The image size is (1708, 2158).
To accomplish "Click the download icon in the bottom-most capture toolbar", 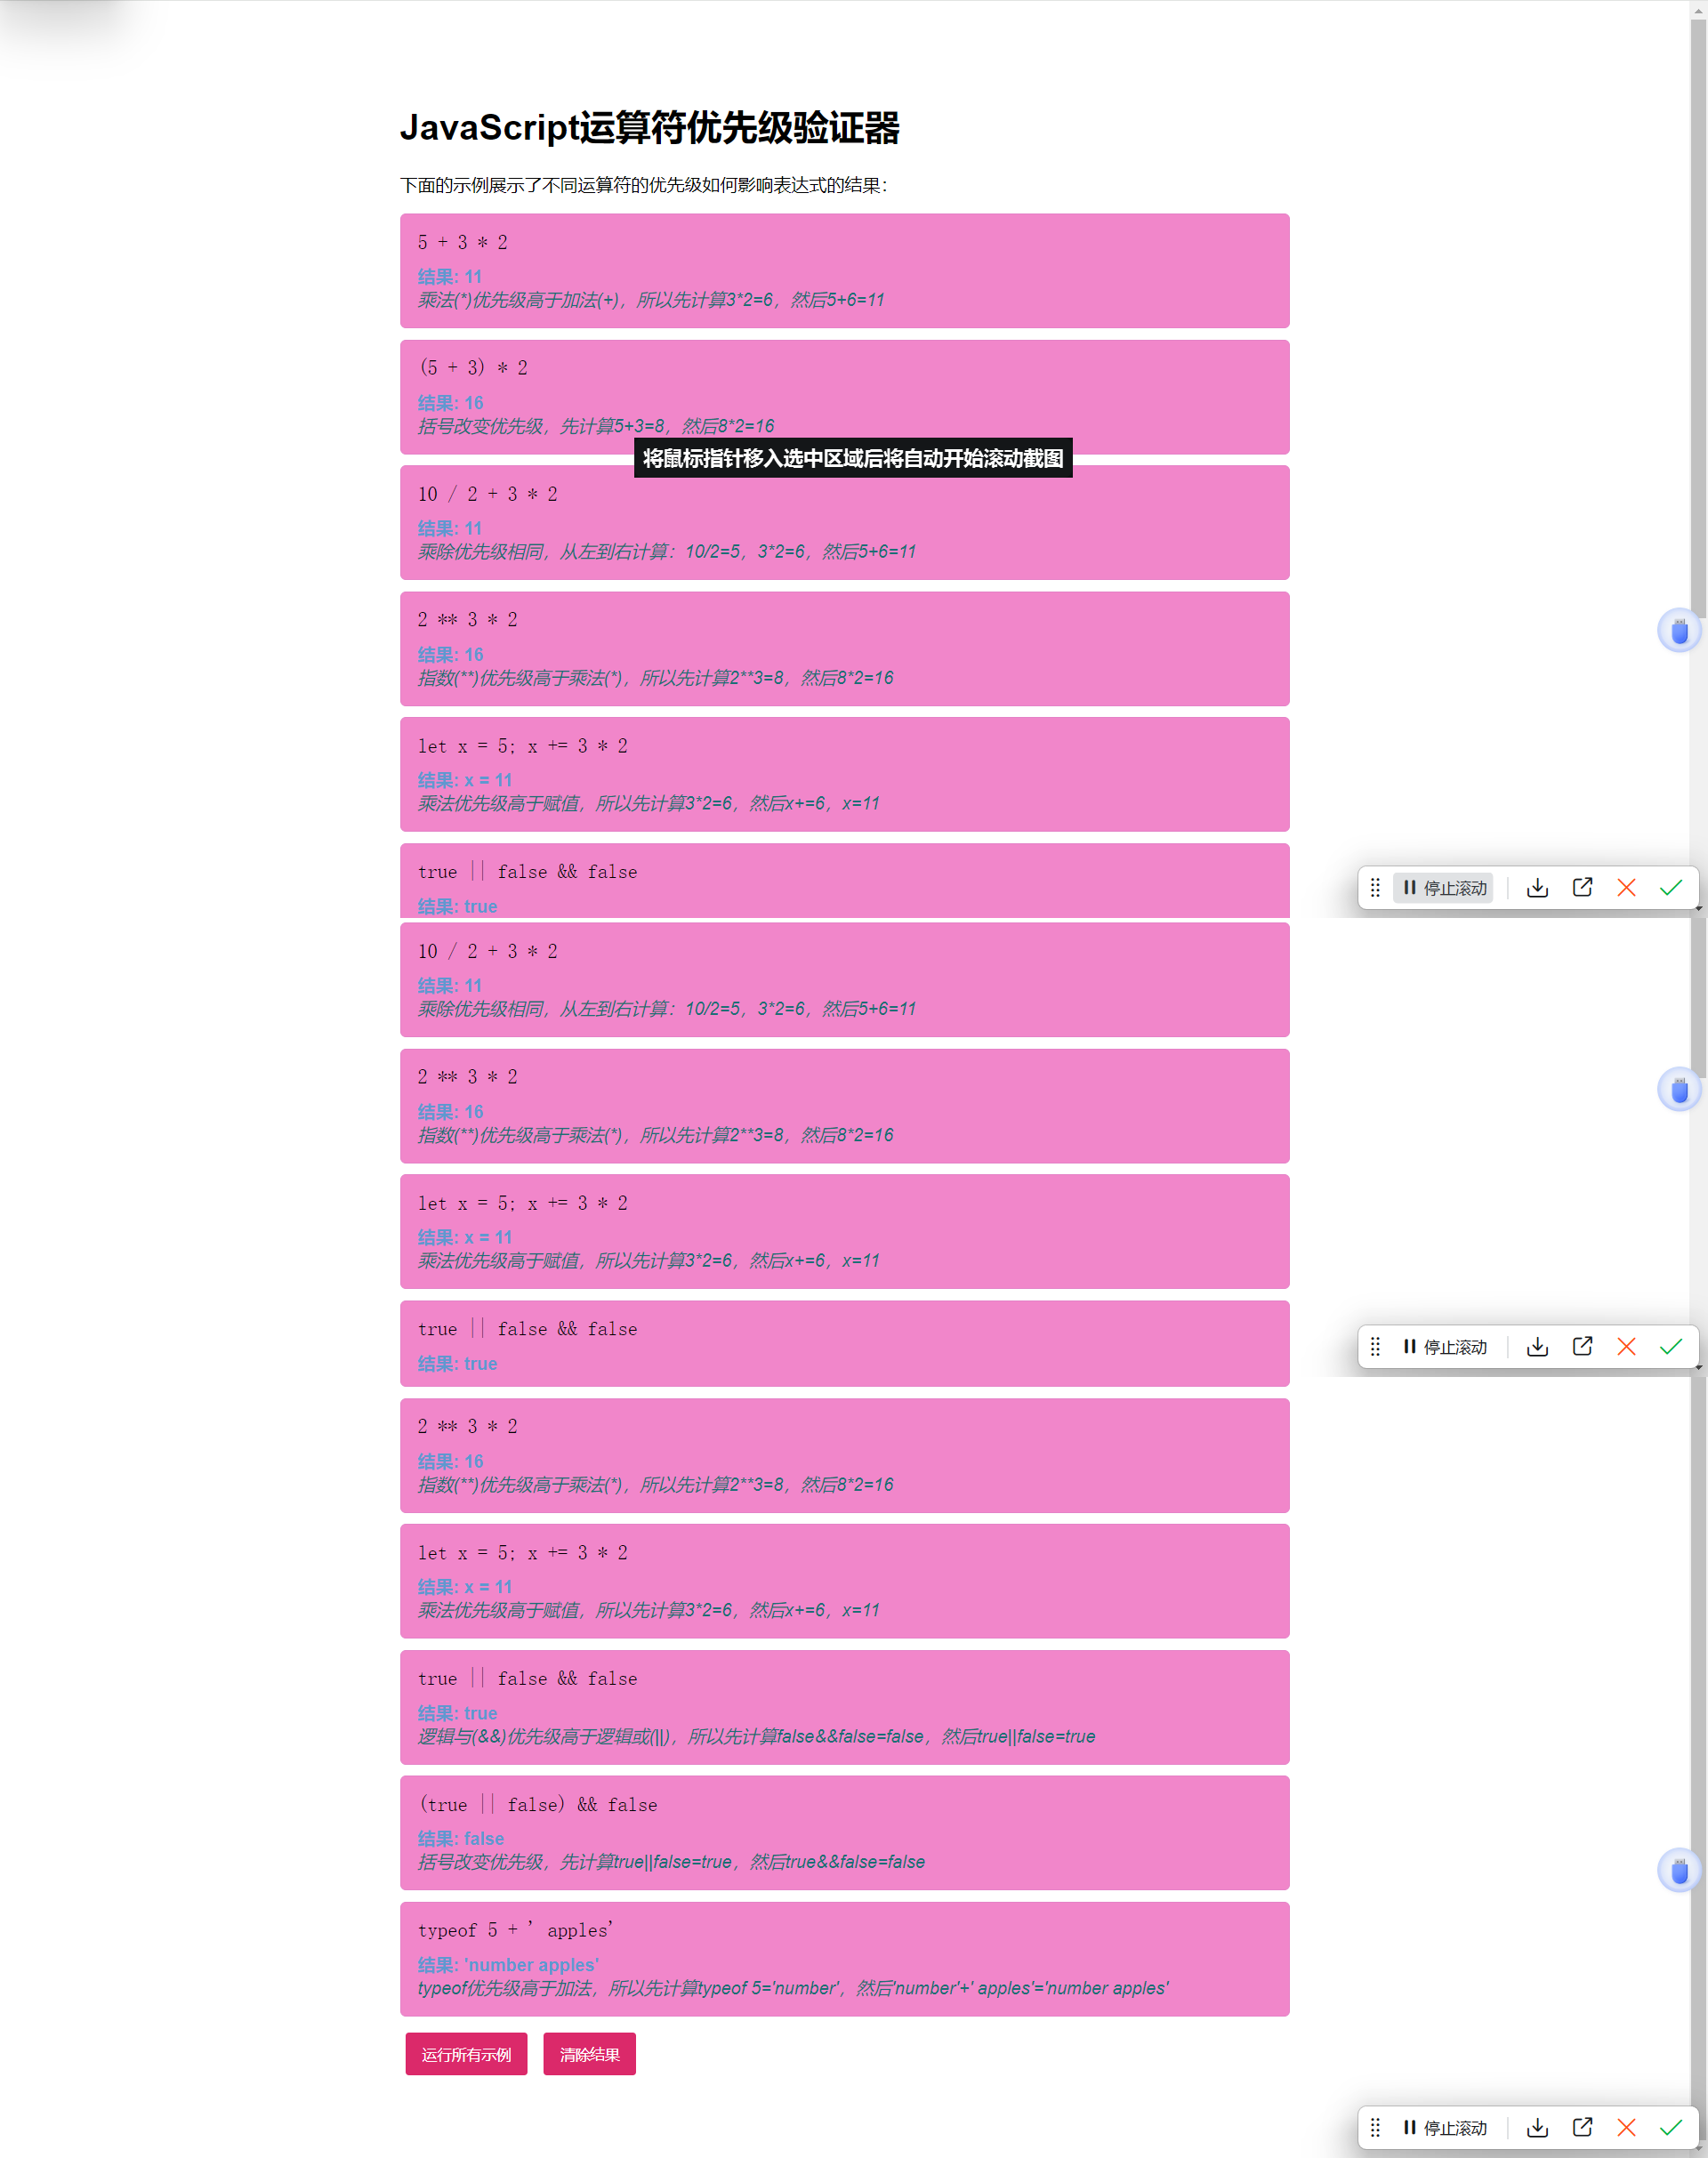I will [1537, 2128].
